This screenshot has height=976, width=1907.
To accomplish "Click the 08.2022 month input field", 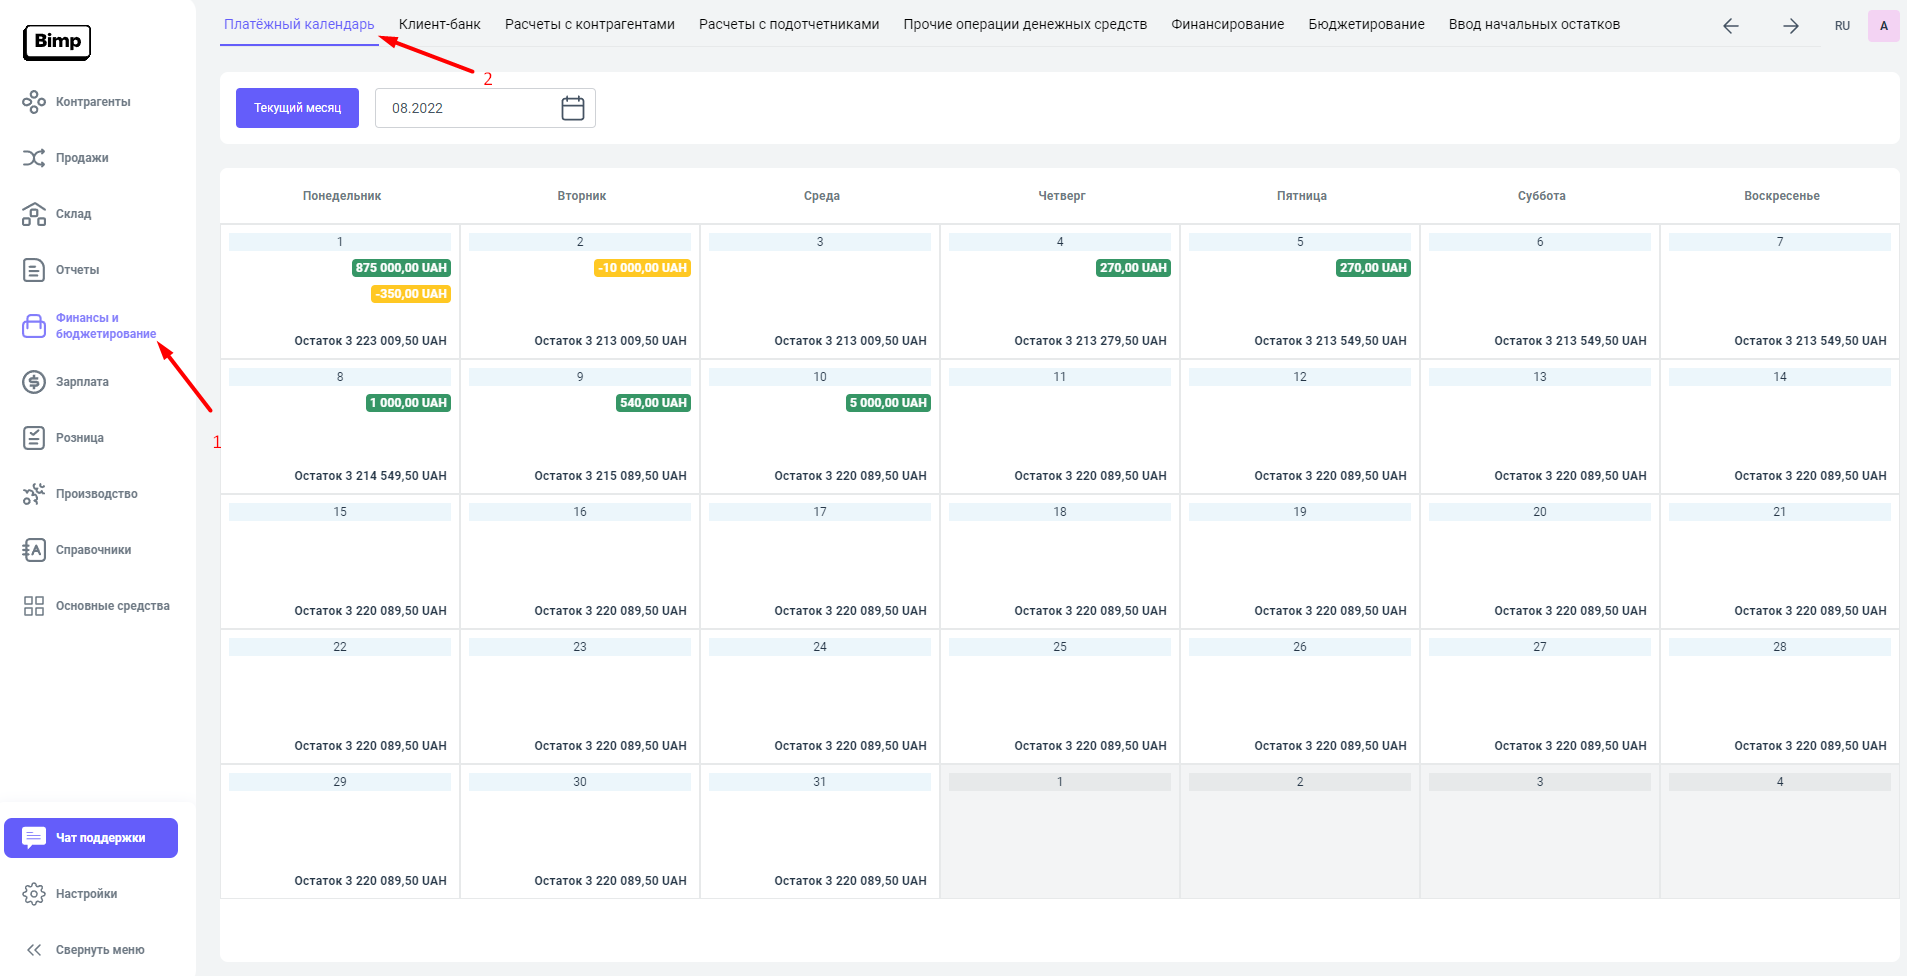I will pos(465,108).
